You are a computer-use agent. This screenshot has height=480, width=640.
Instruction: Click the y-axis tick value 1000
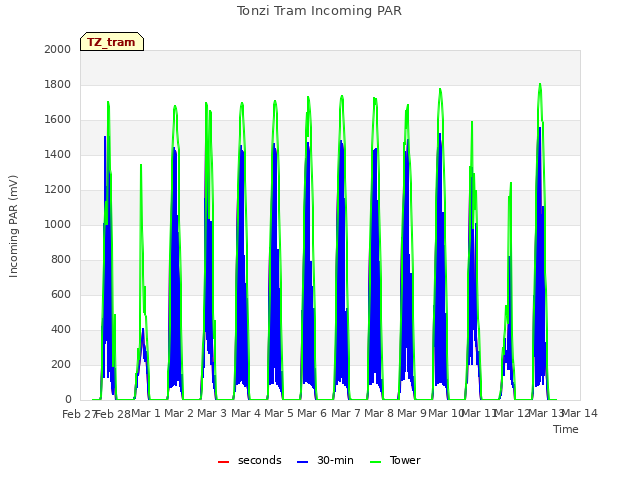click(58, 224)
